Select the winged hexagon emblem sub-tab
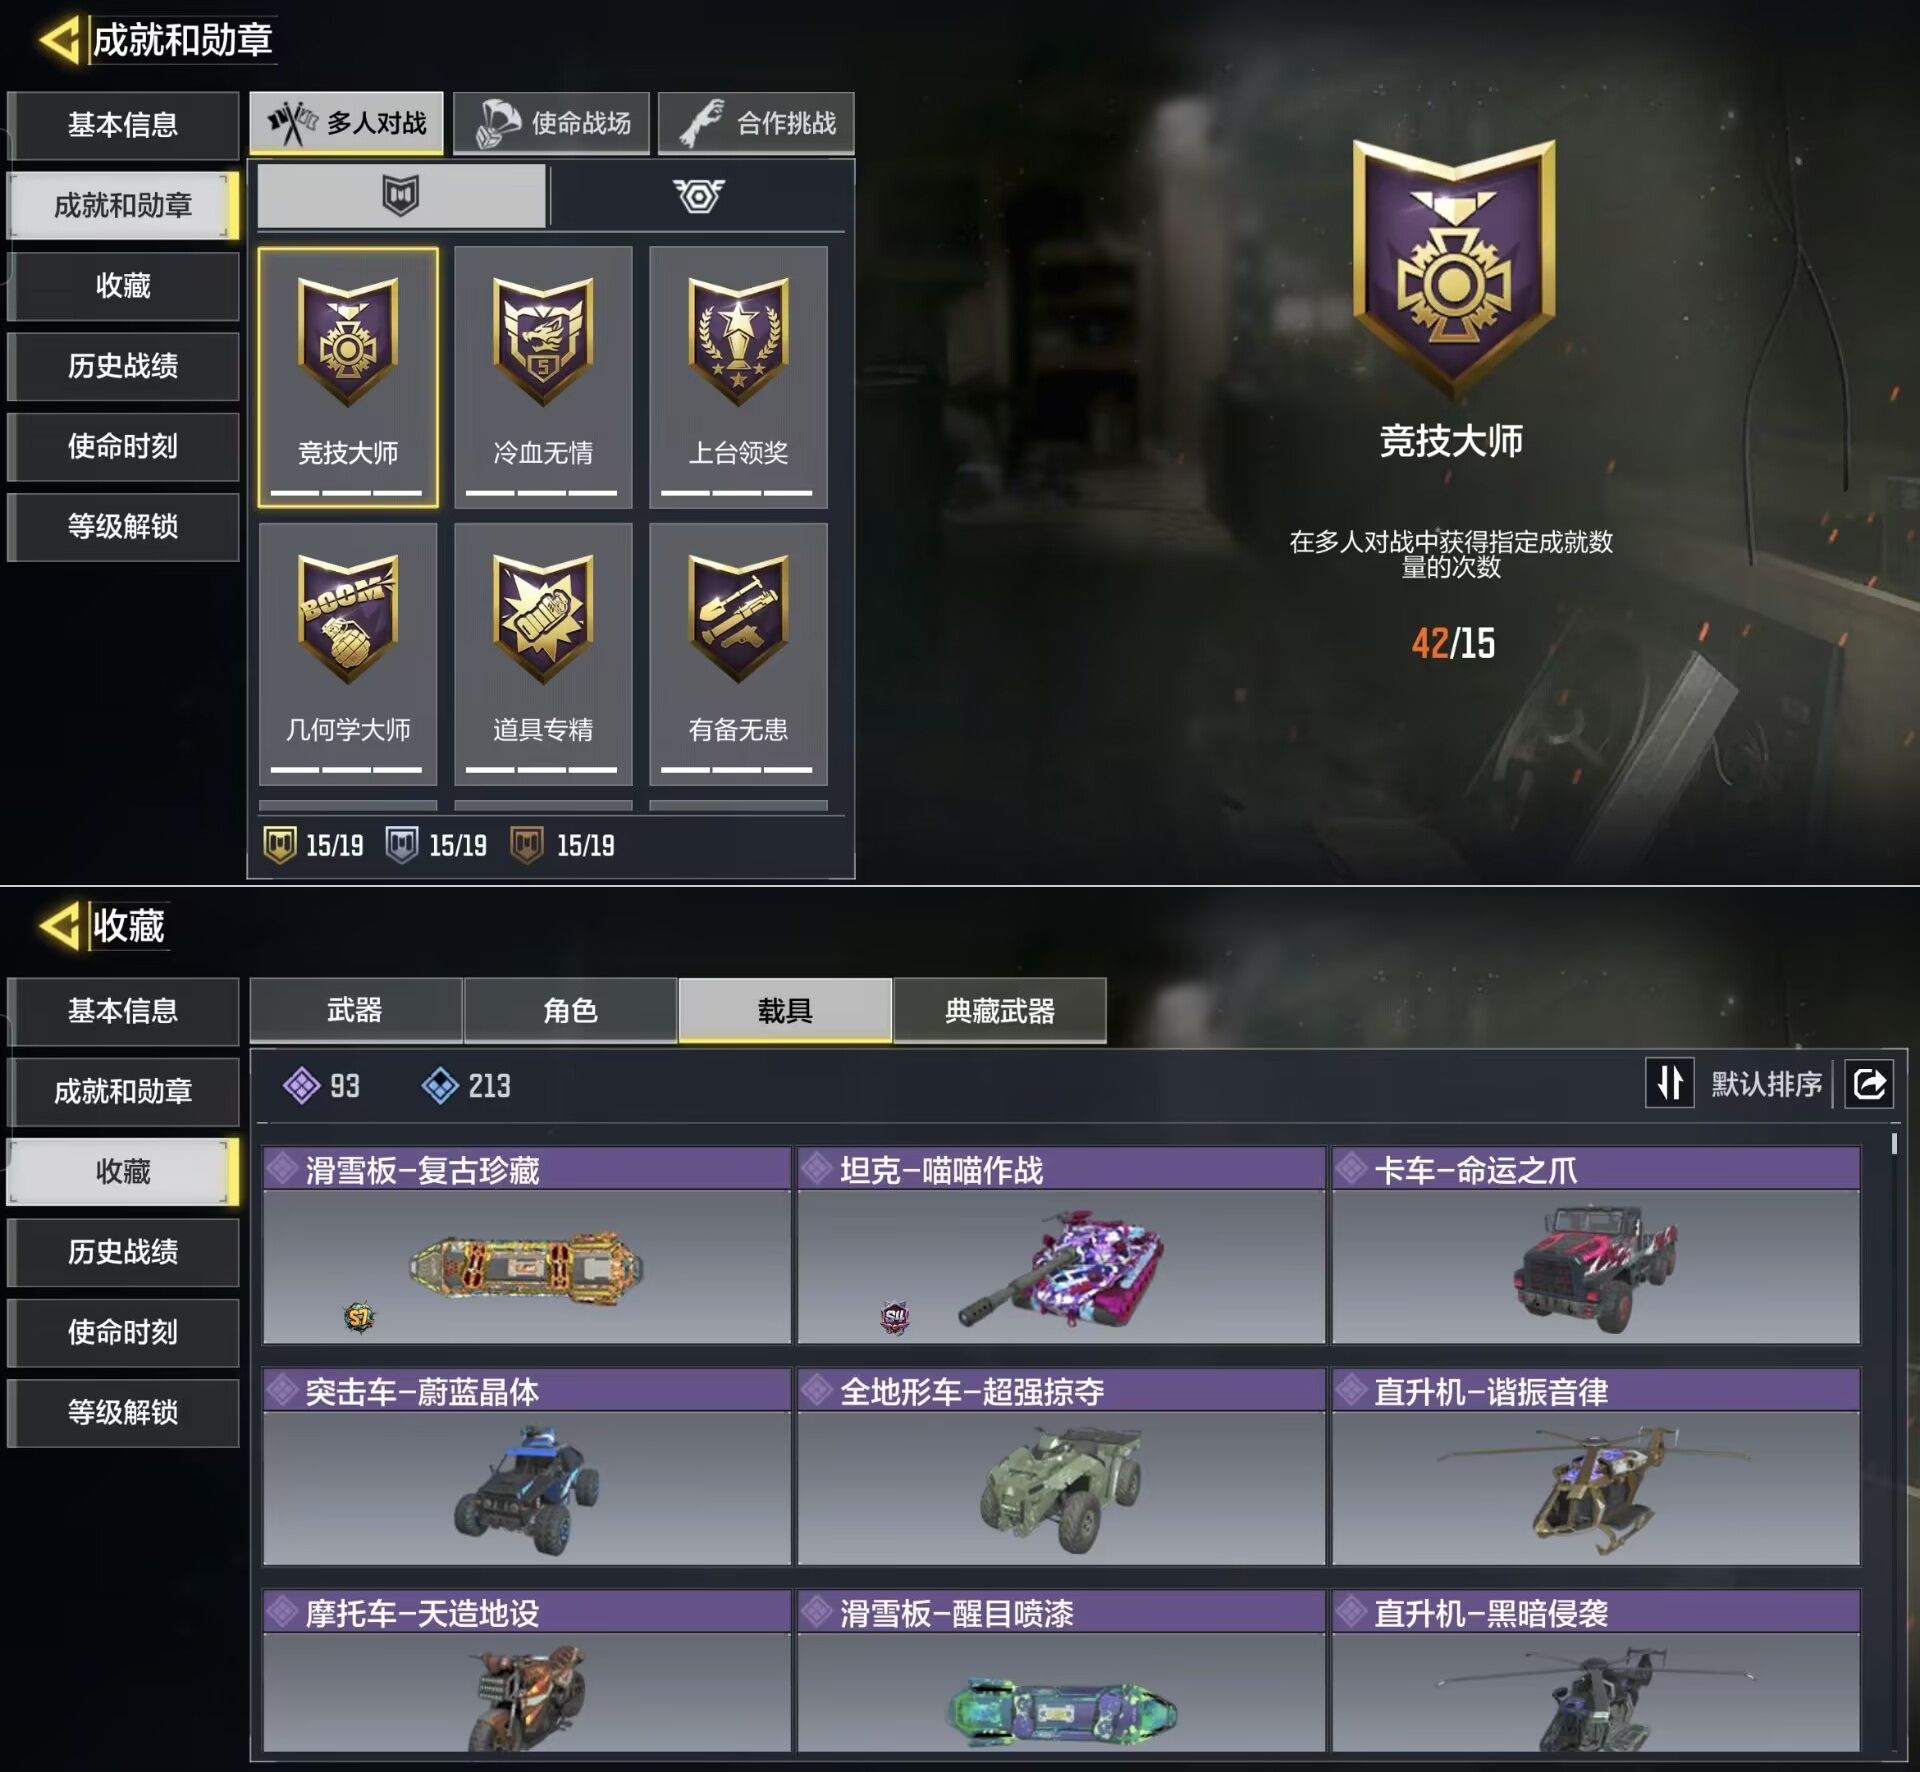The height and width of the screenshot is (1772, 1920). [698, 195]
